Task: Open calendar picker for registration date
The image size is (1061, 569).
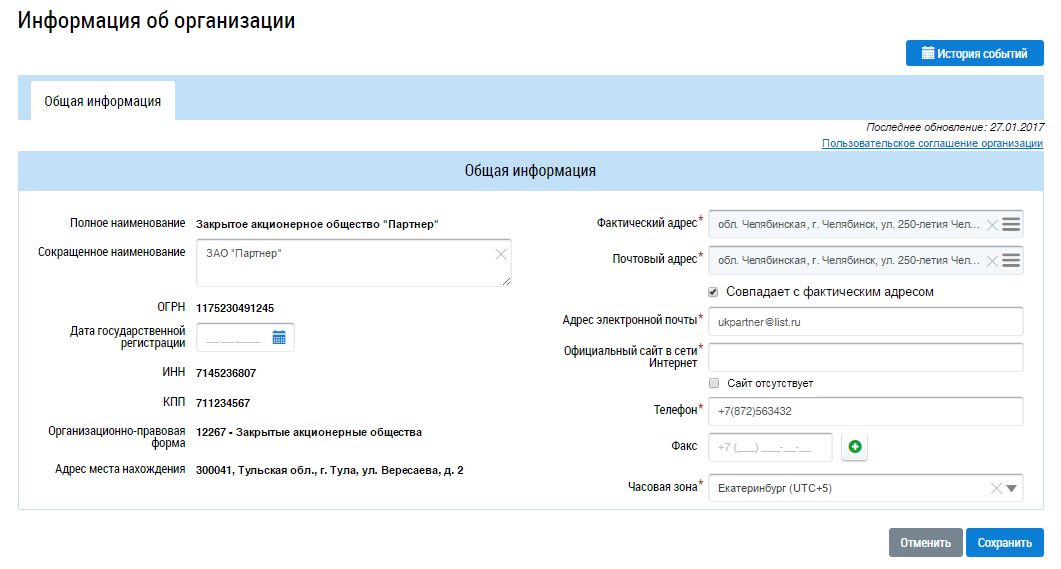Action: point(279,338)
